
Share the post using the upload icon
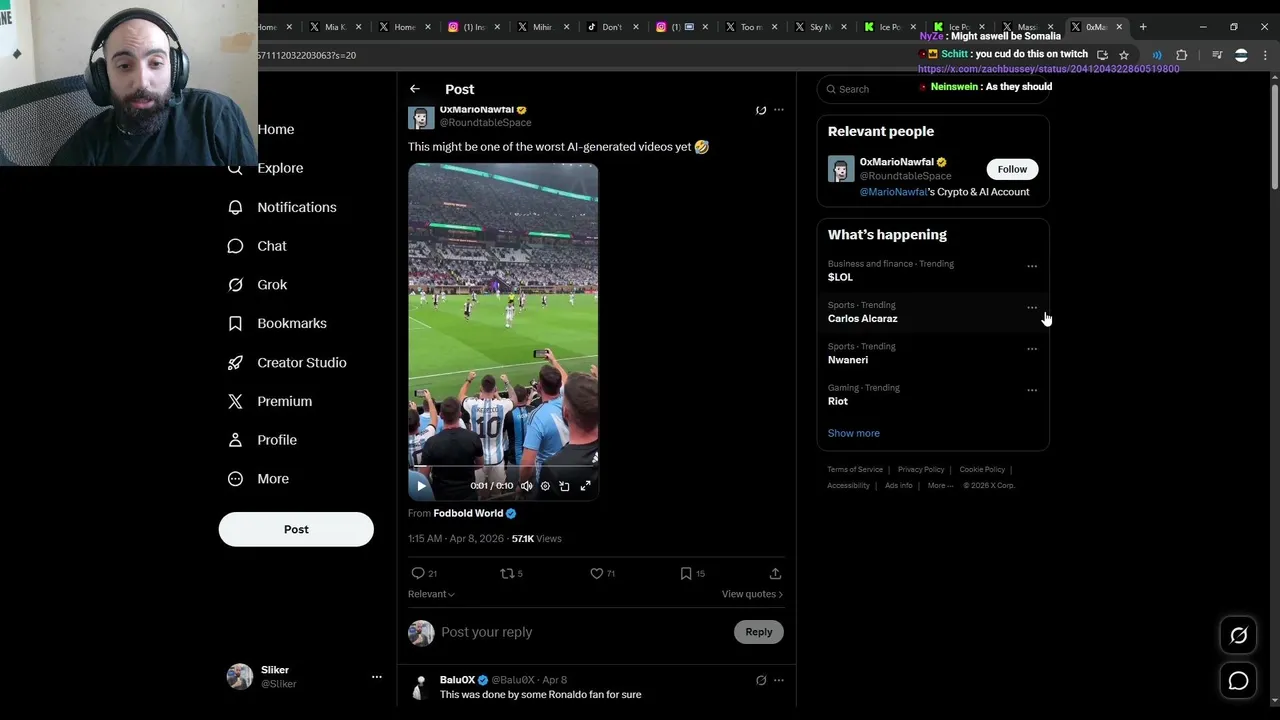coord(775,573)
